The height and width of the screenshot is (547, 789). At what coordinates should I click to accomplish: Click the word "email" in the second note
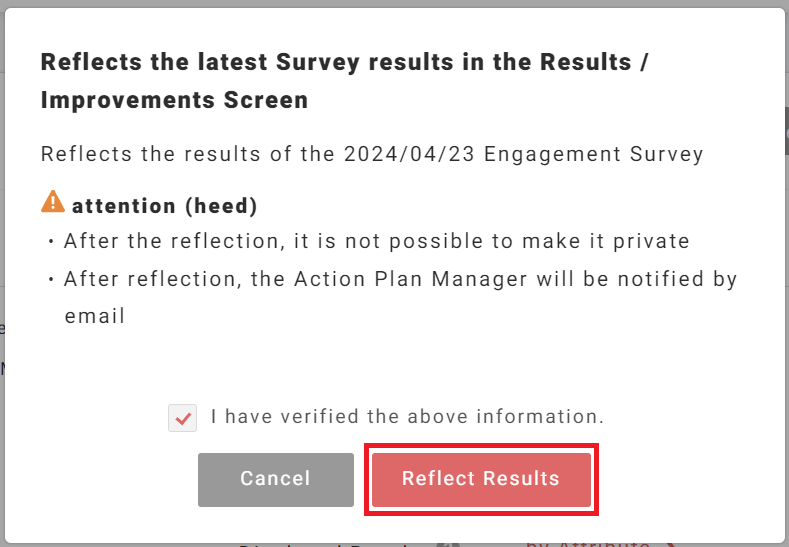coord(94,316)
